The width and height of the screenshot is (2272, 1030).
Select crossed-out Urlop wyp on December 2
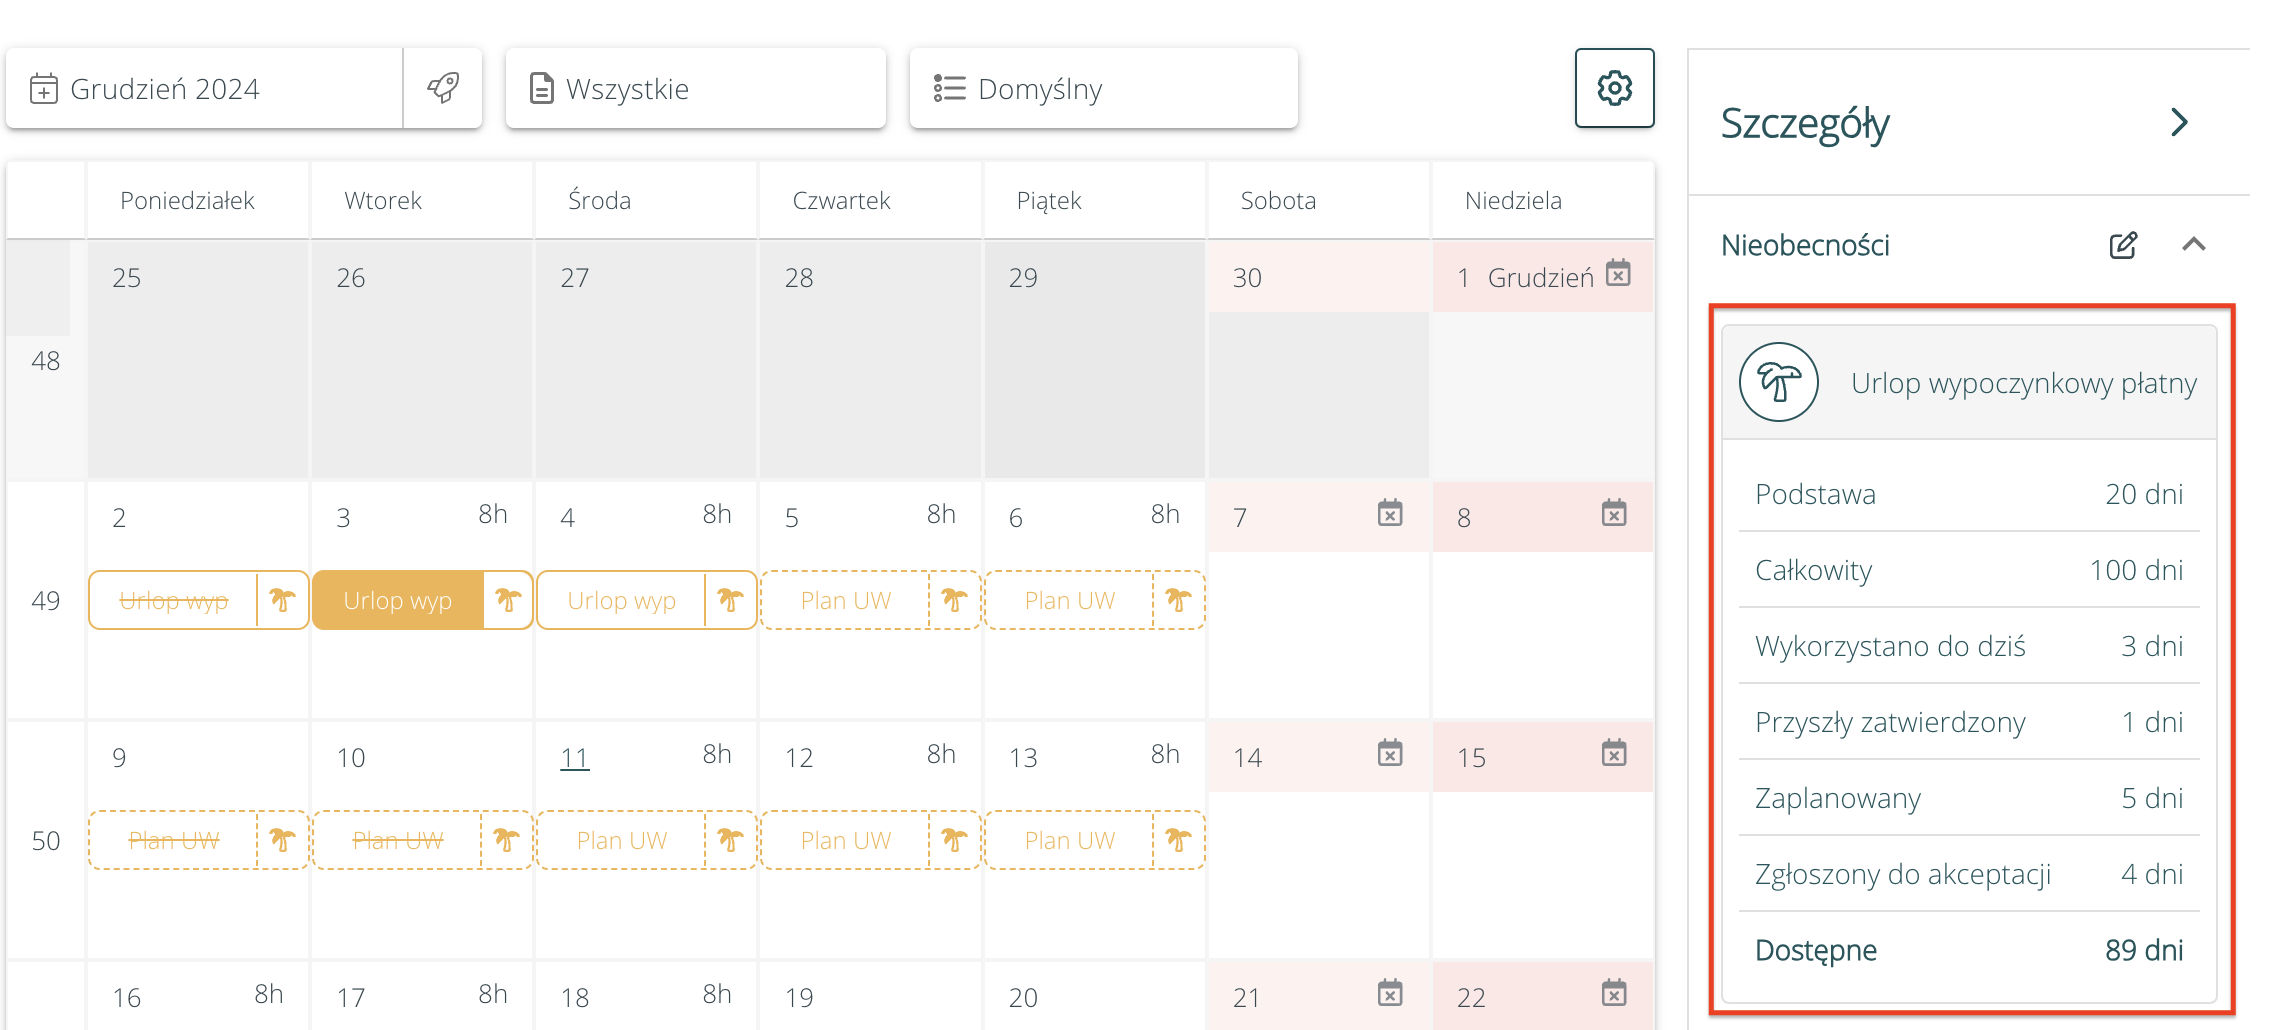tap(174, 600)
